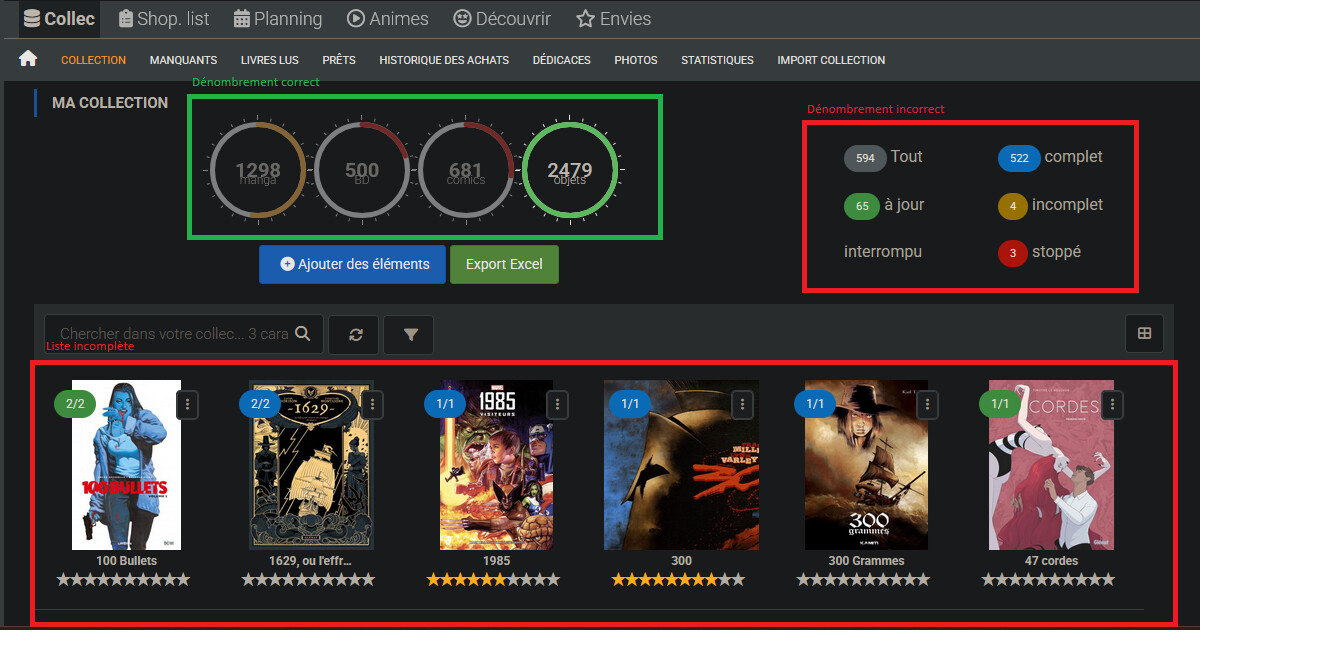Filter by interrompu status
The height and width of the screenshot is (666, 1342).
[x=883, y=252]
